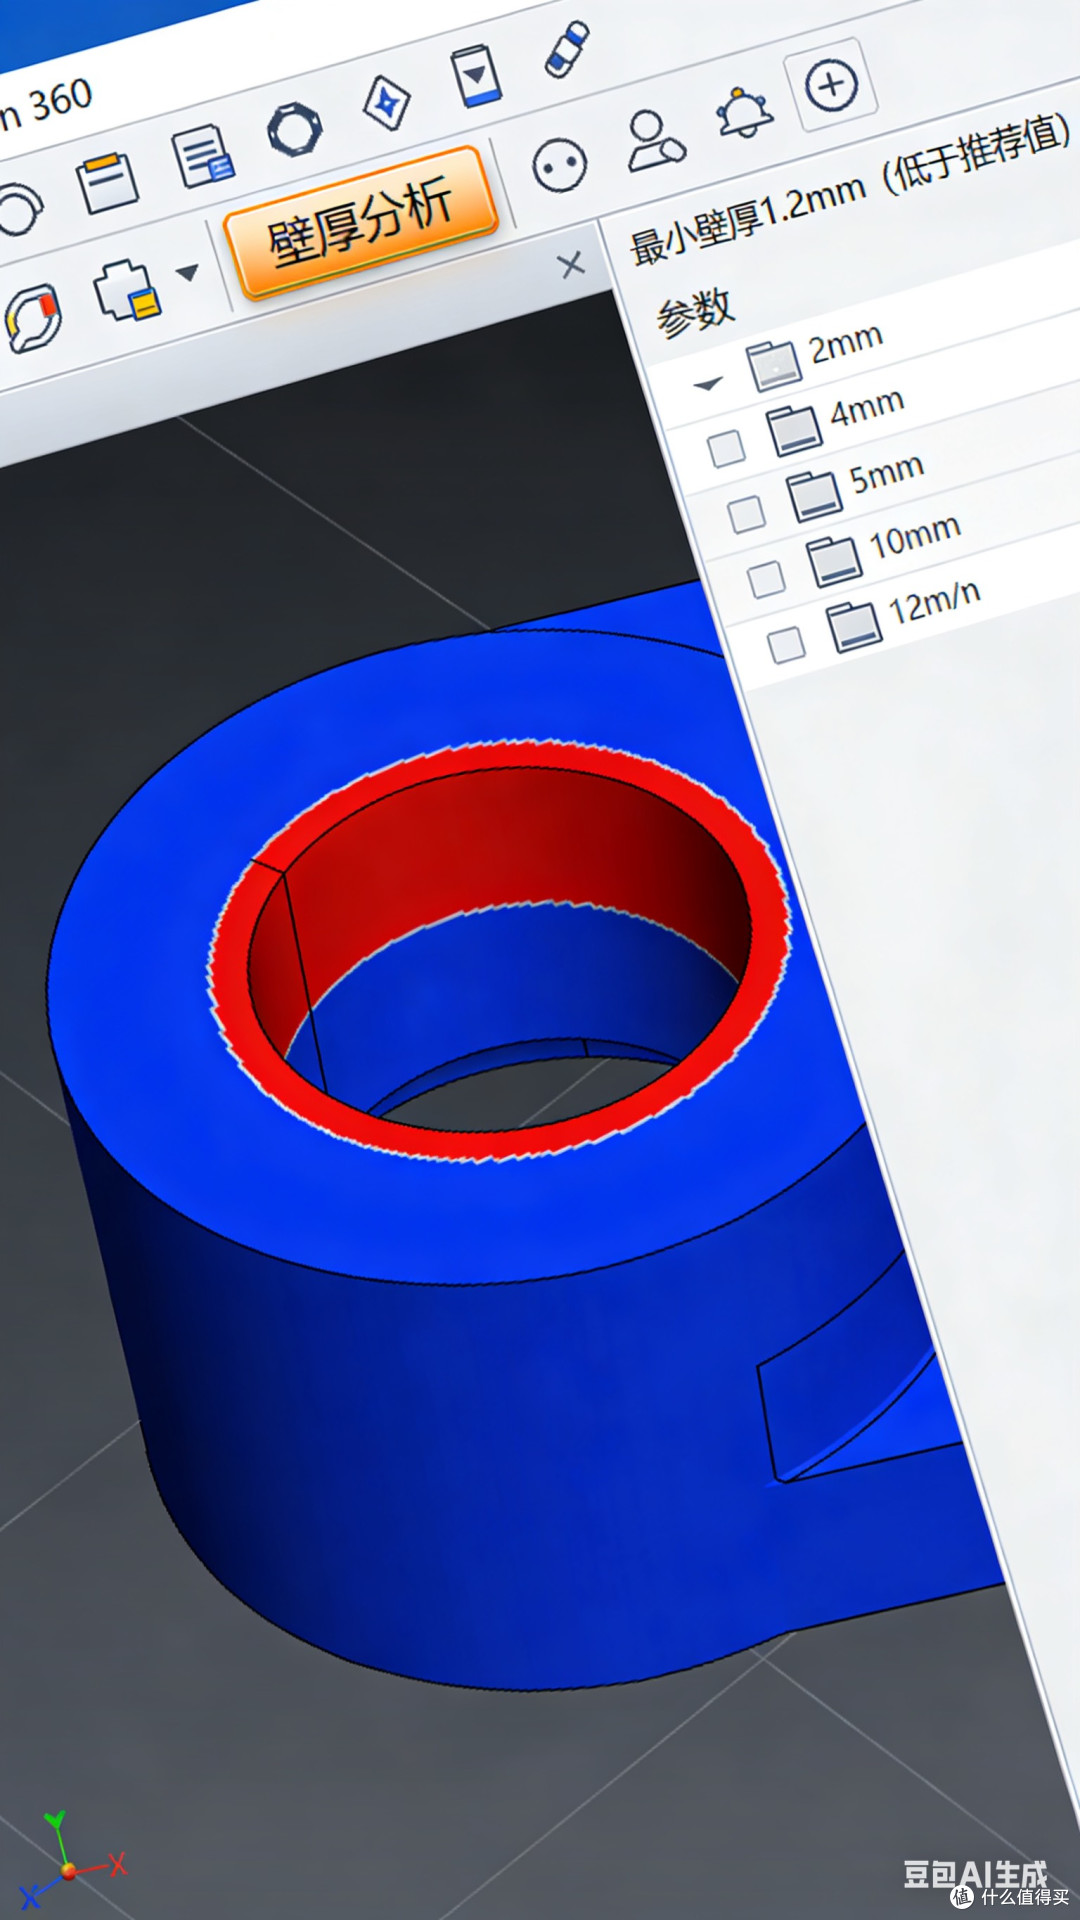1080x1920 pixels.
Task: Click the puzzle piece component icon
Action: pyautogui.click(x=127, y=291)
